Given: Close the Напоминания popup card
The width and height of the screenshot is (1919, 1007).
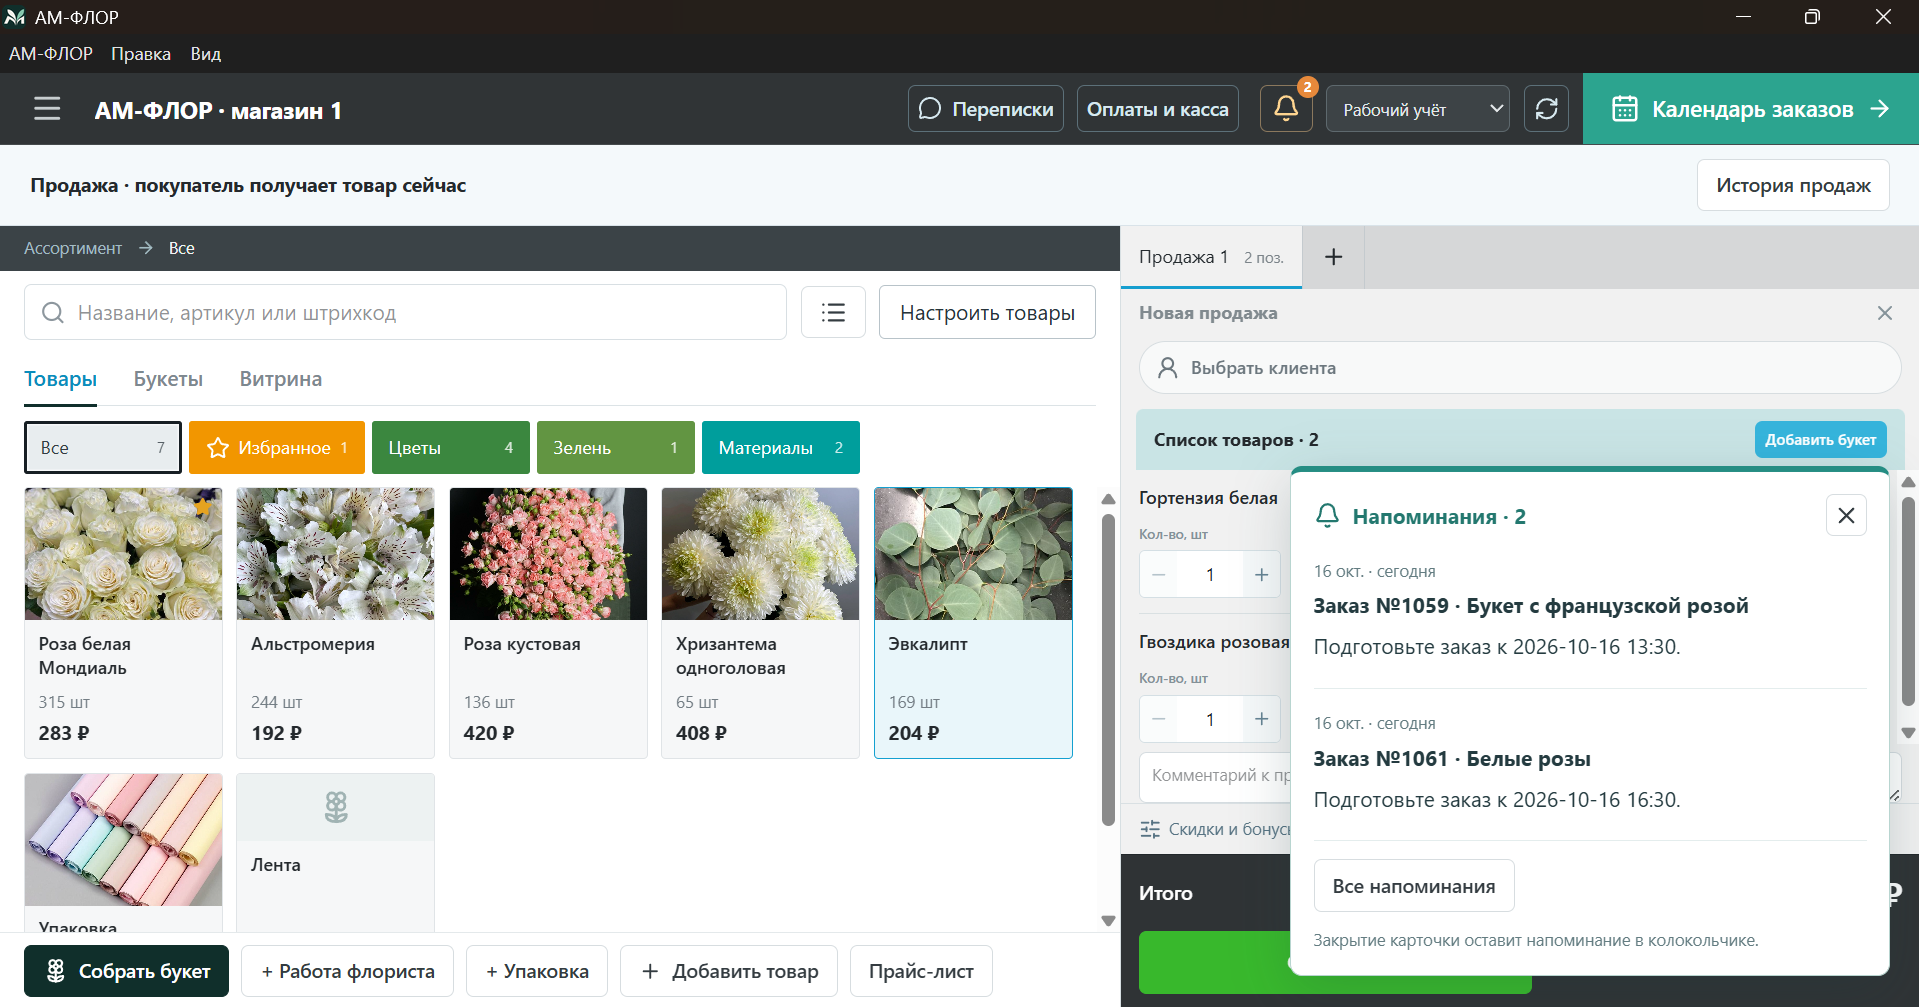Looking at the screenshot, I should (x=1846, y=515).
